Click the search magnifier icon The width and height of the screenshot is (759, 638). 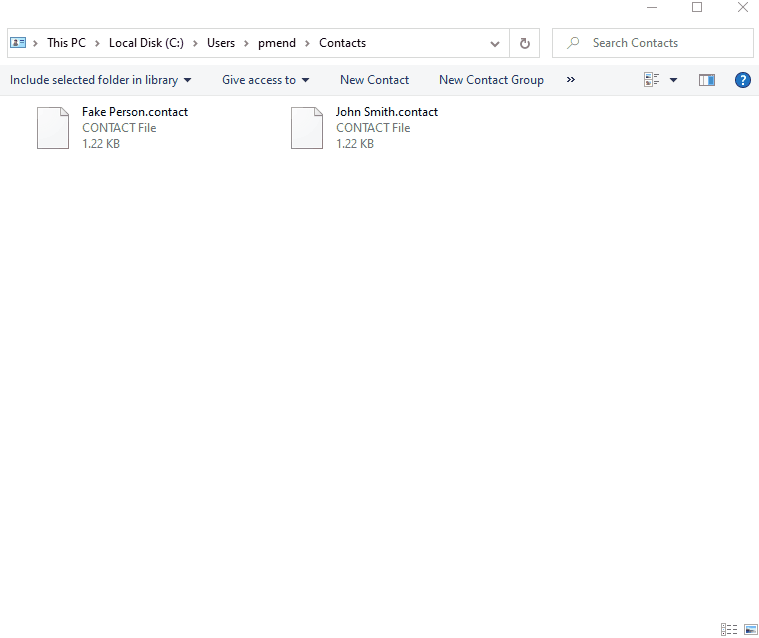click(x=573, y=43)
